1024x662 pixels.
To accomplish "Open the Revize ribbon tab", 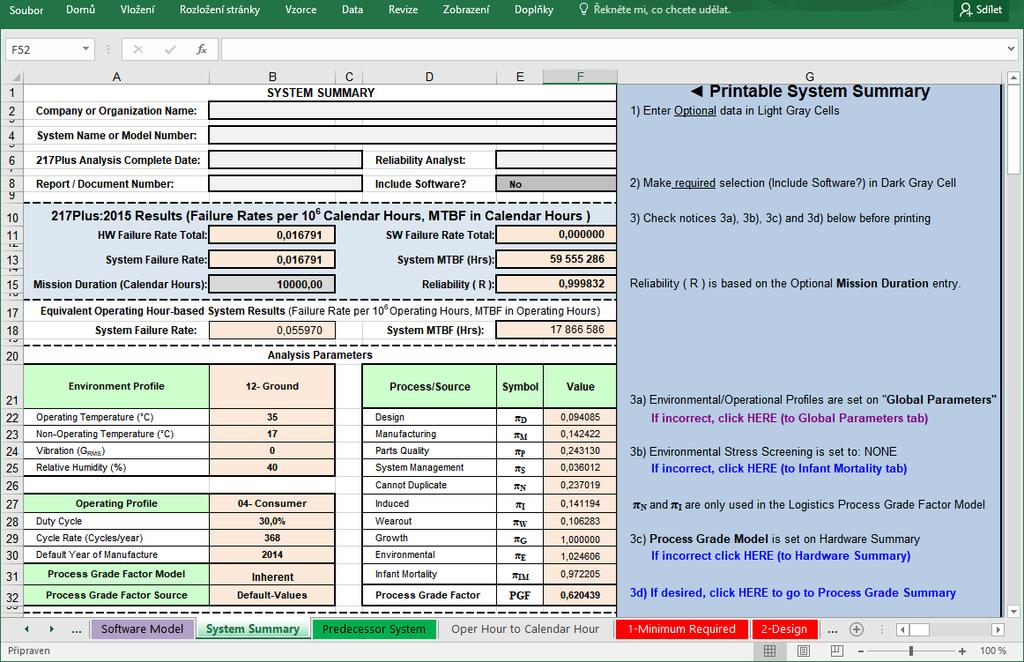I will tap(403, 10).
